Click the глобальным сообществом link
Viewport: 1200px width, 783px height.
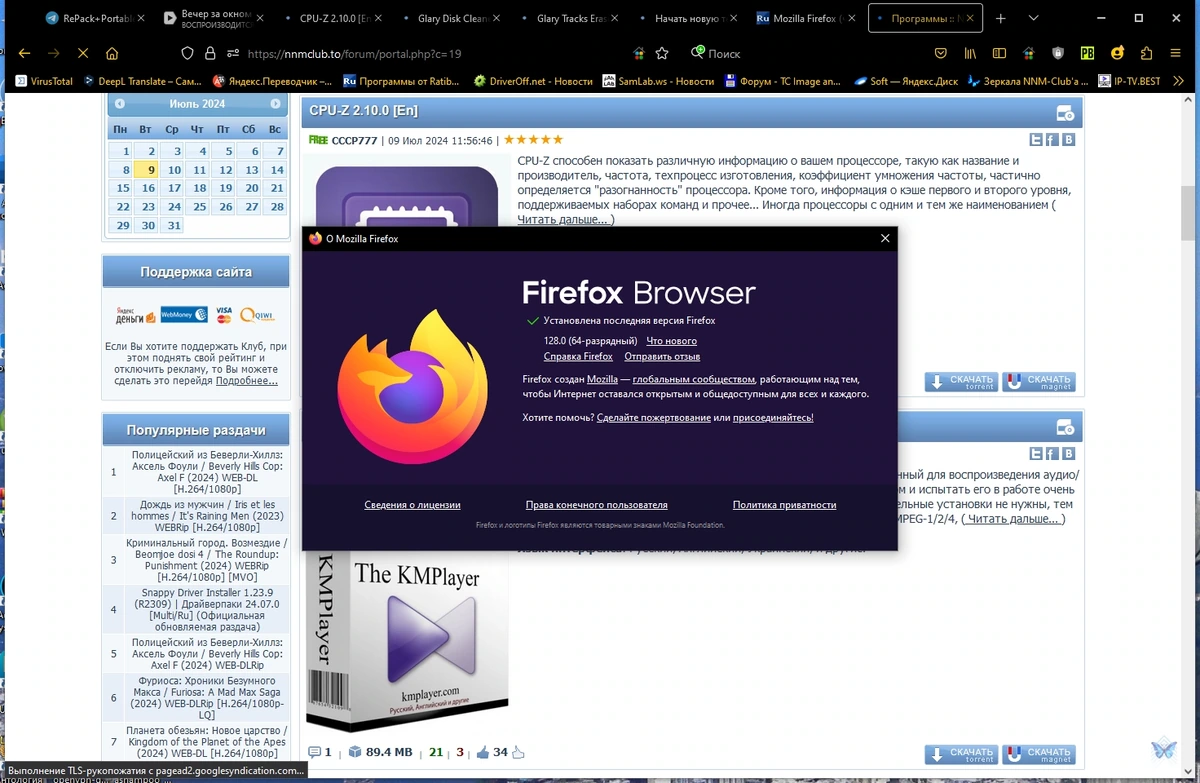[693, 379]
